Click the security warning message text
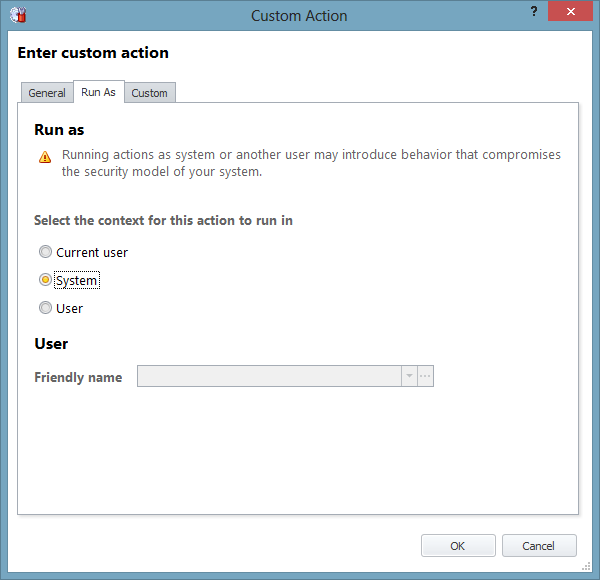This screenshot has height=580, width=600. 311,163
